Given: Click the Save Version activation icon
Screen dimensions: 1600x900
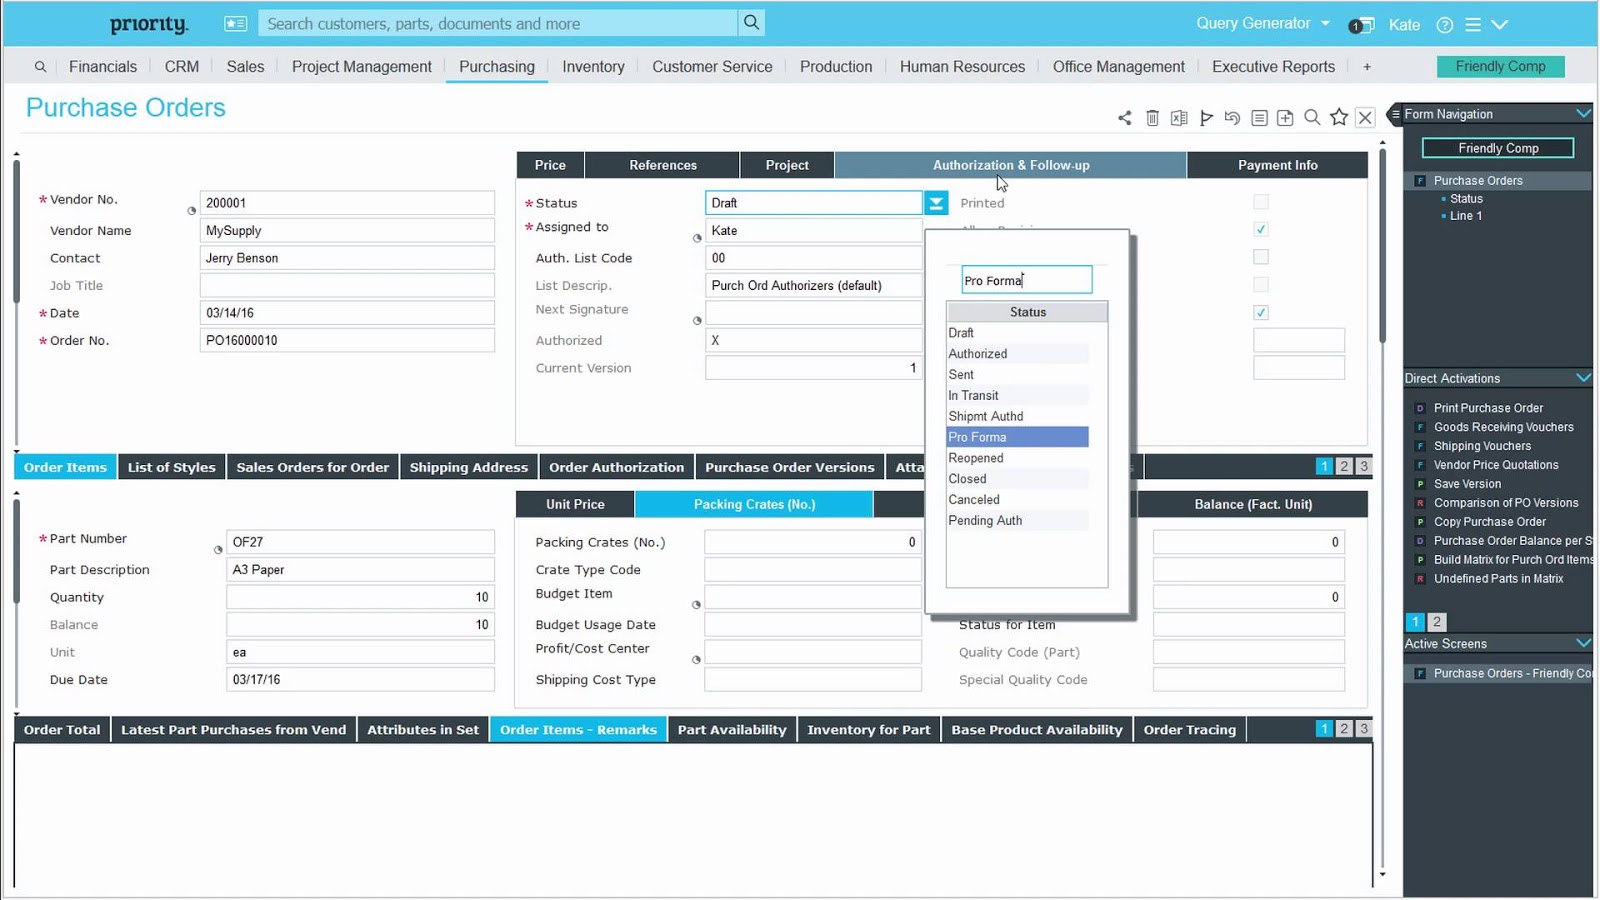Looking at the screenshot, I should coord(1420,484).
